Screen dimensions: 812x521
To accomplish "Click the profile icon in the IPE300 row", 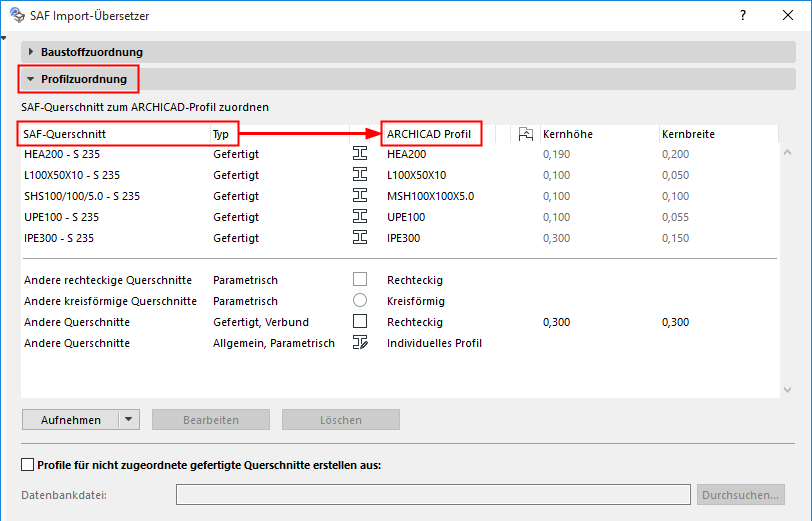I will [360, 237].
